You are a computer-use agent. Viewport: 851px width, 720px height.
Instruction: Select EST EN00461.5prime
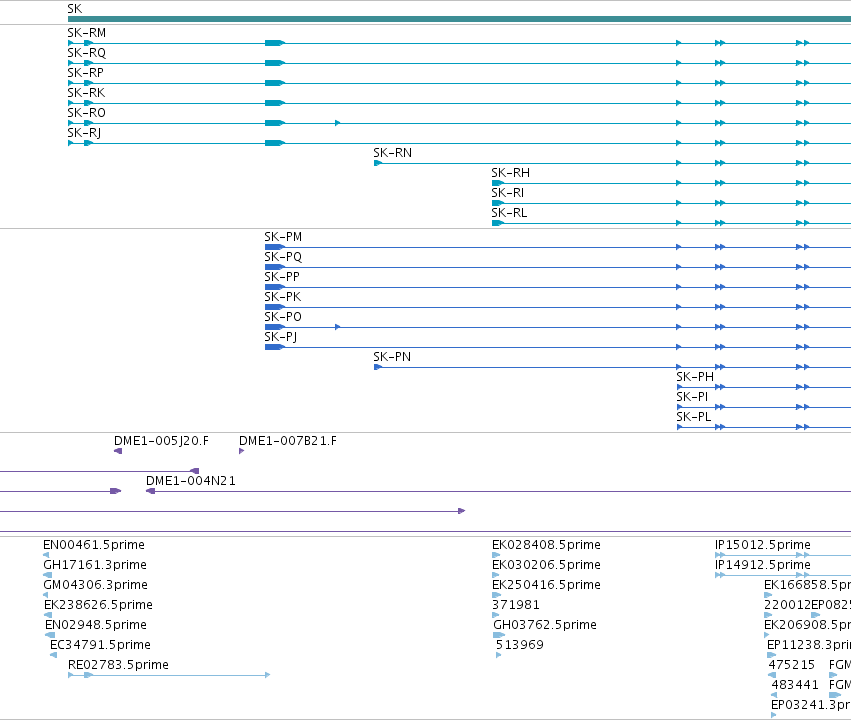click(x=94, y=545)
